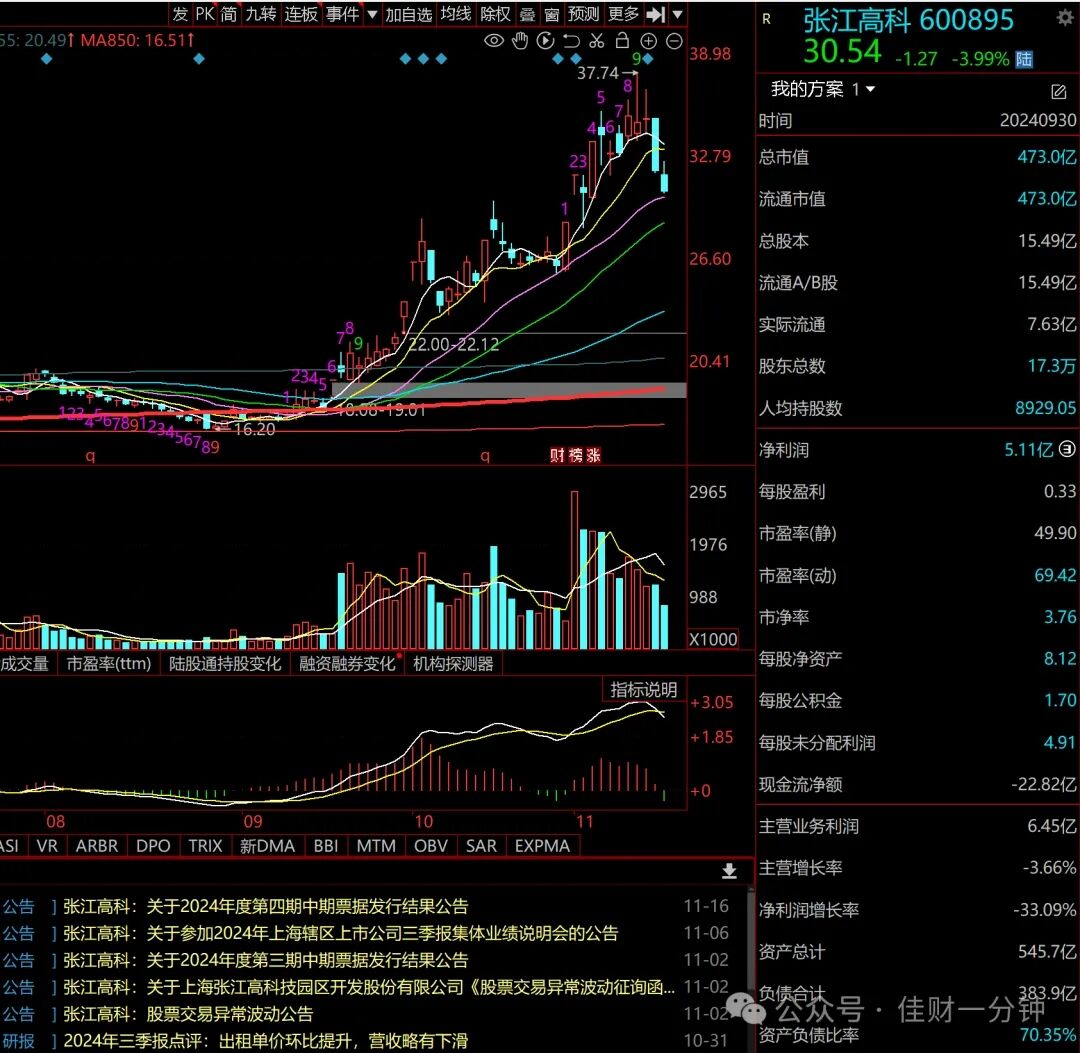Select the MTM indicator tab
Viewport: 1080px width, 1053px height.
click(x=376, y=846)
